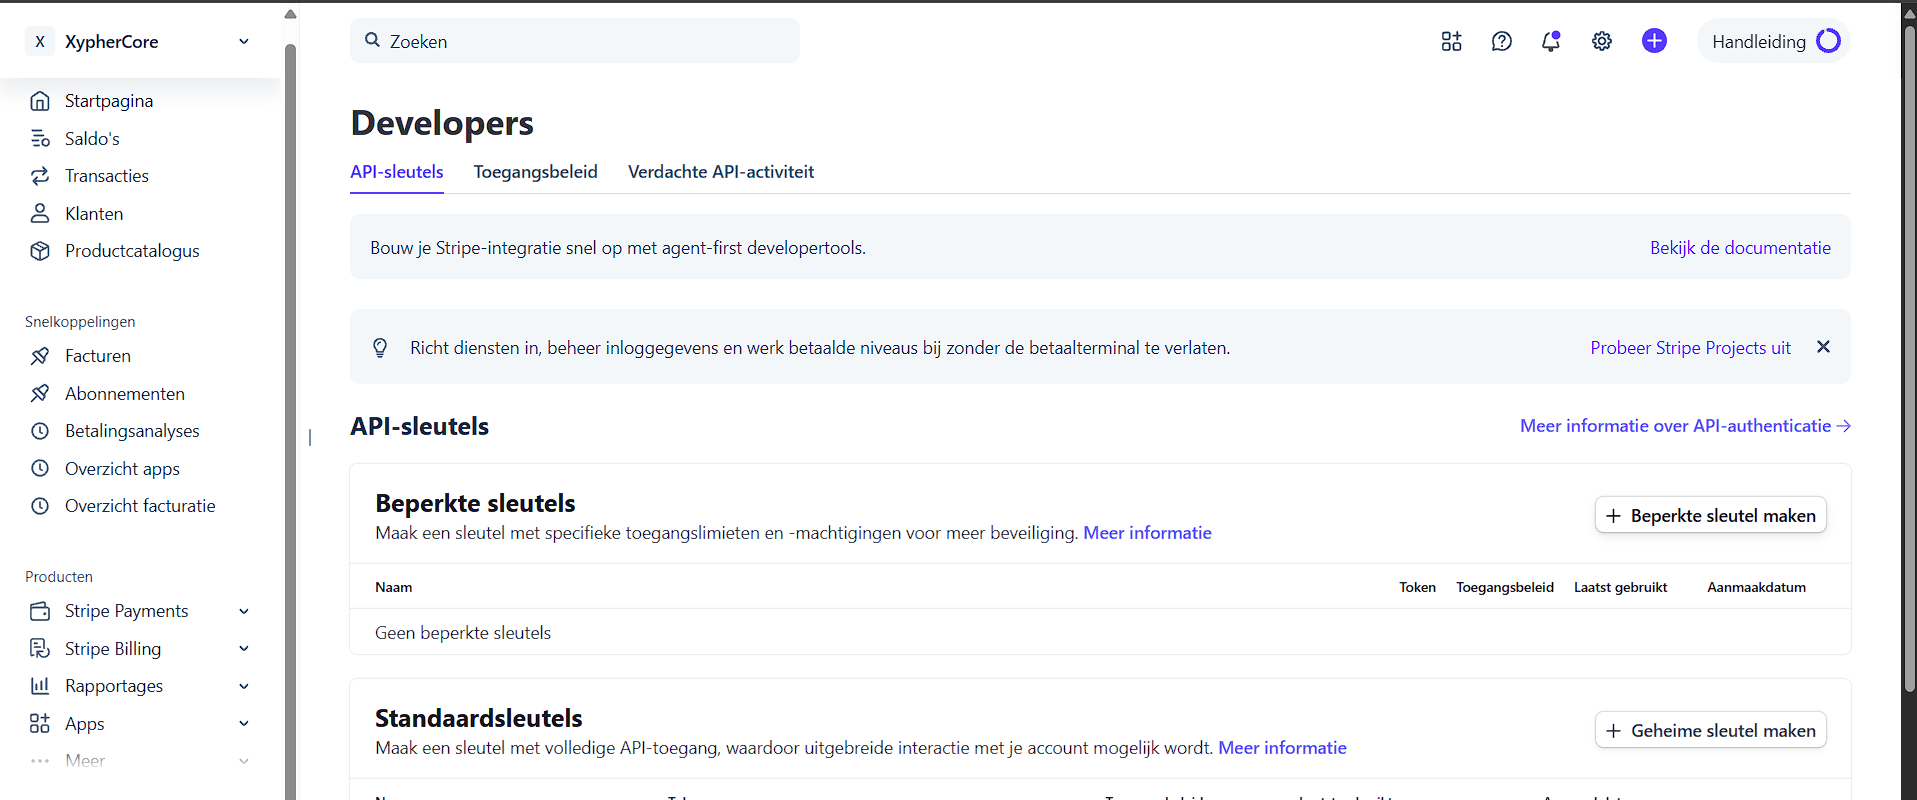
Task: Click the purple plus create button
Action: [x=1654, y=41]
